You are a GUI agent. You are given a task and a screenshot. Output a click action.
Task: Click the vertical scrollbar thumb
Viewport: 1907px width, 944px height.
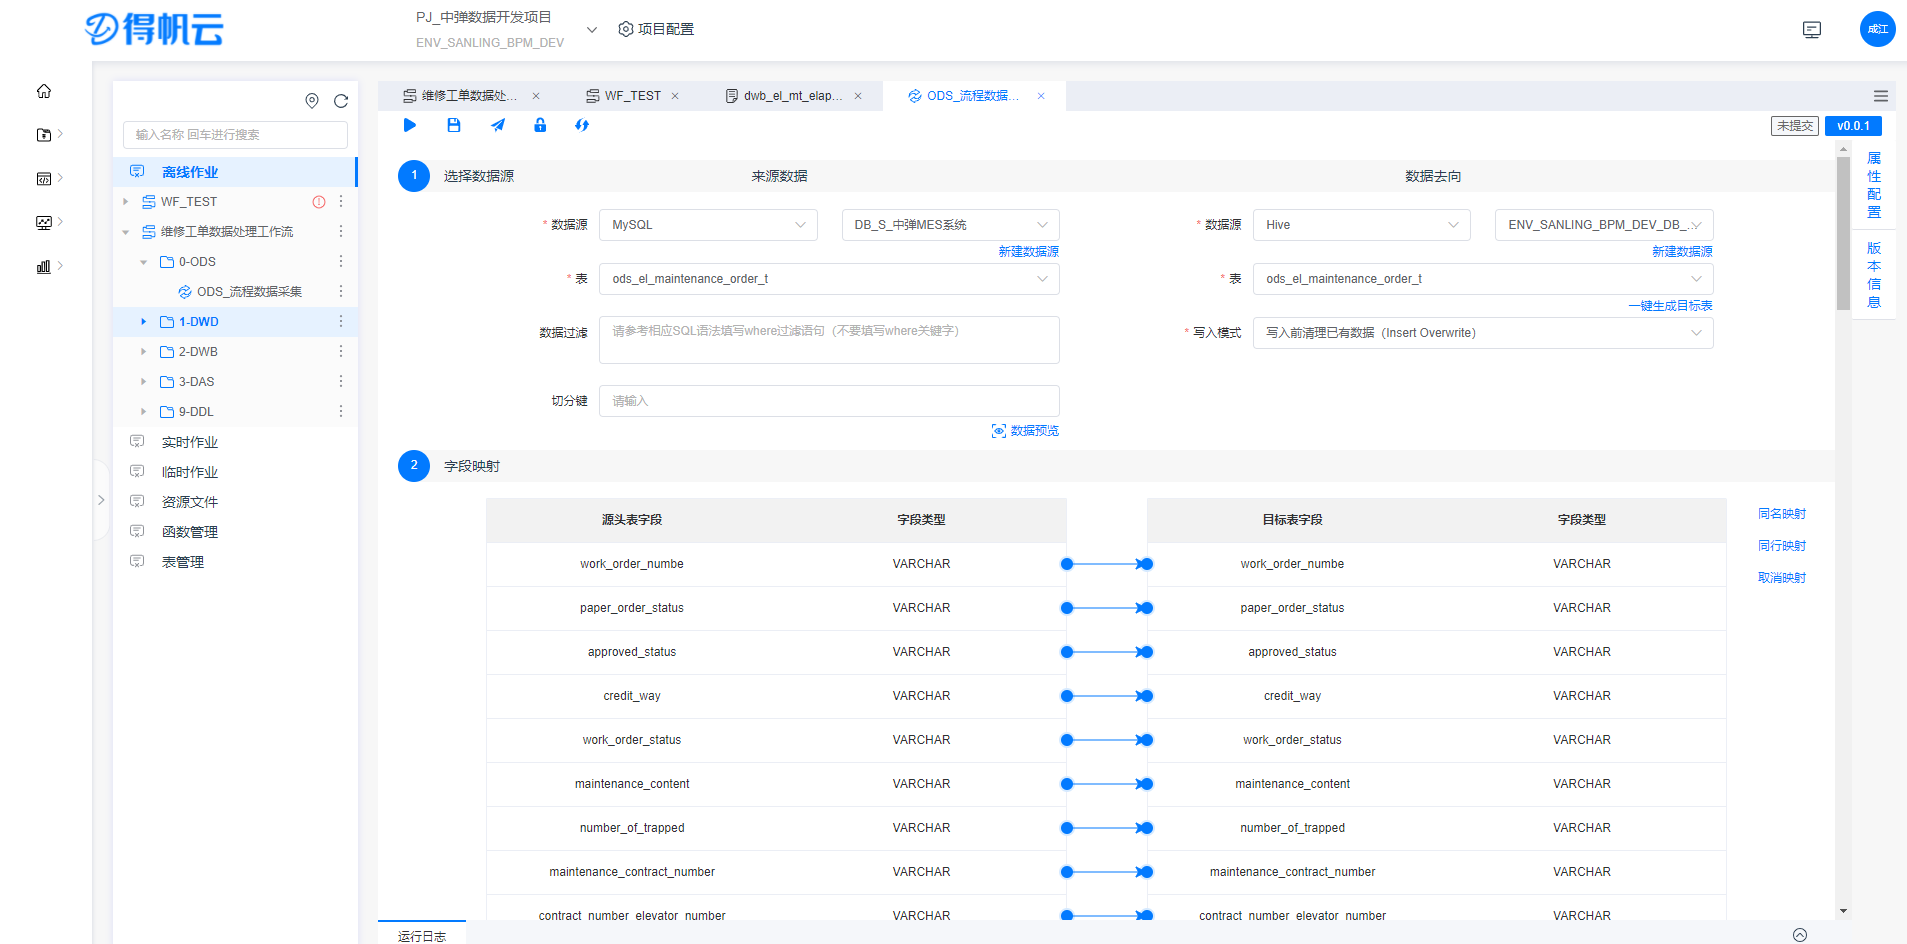pyautogui.click(x=1843, y=233)
